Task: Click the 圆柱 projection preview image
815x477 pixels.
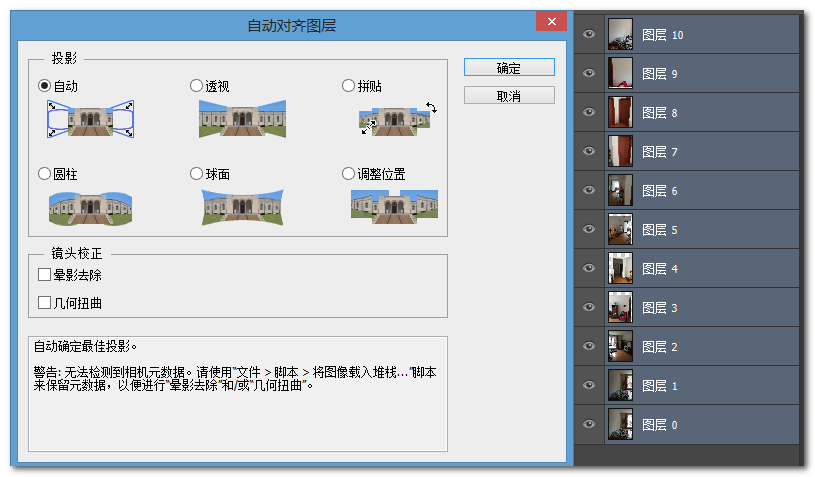Action: (x=90, y=208)
